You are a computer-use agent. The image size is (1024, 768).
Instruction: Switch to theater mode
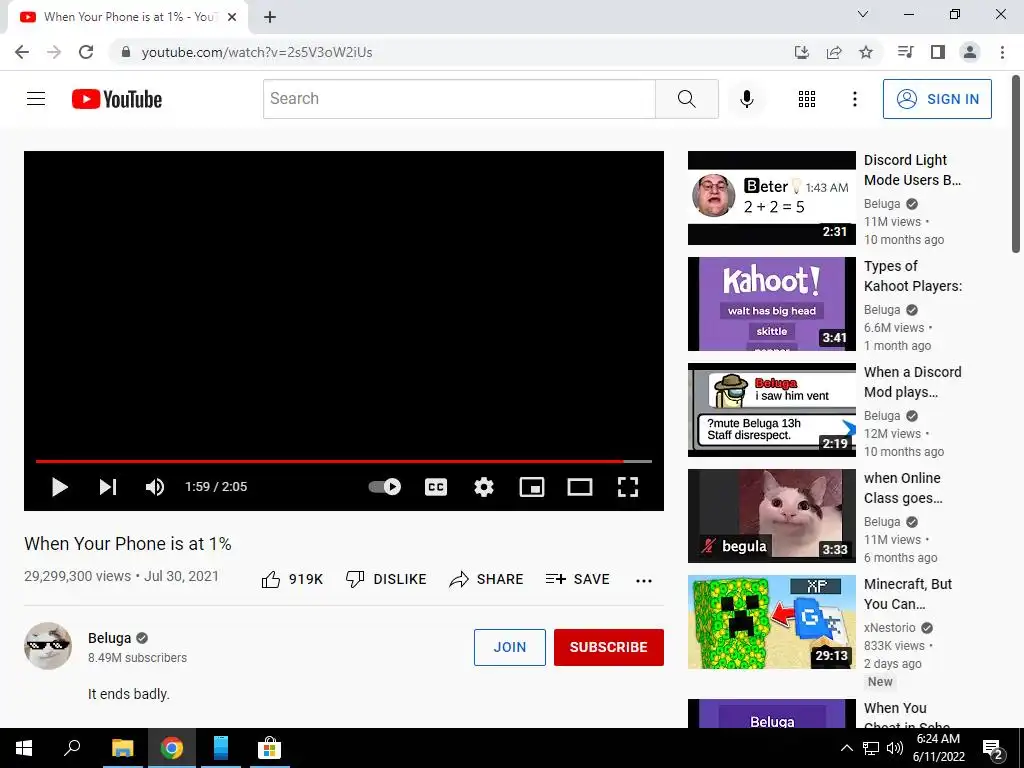point(580,487)
